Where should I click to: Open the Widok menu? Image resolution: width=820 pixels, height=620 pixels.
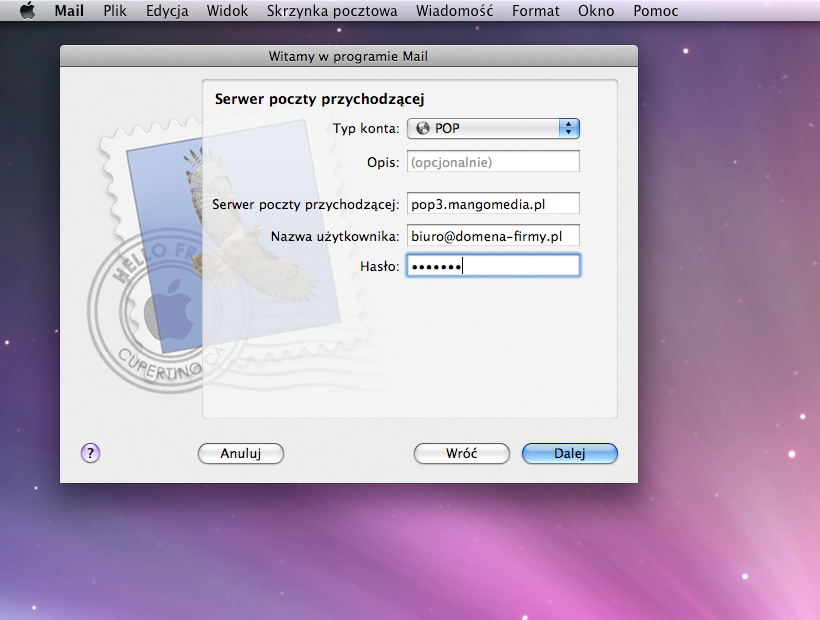pyautogui.click(x=227, y=10)
